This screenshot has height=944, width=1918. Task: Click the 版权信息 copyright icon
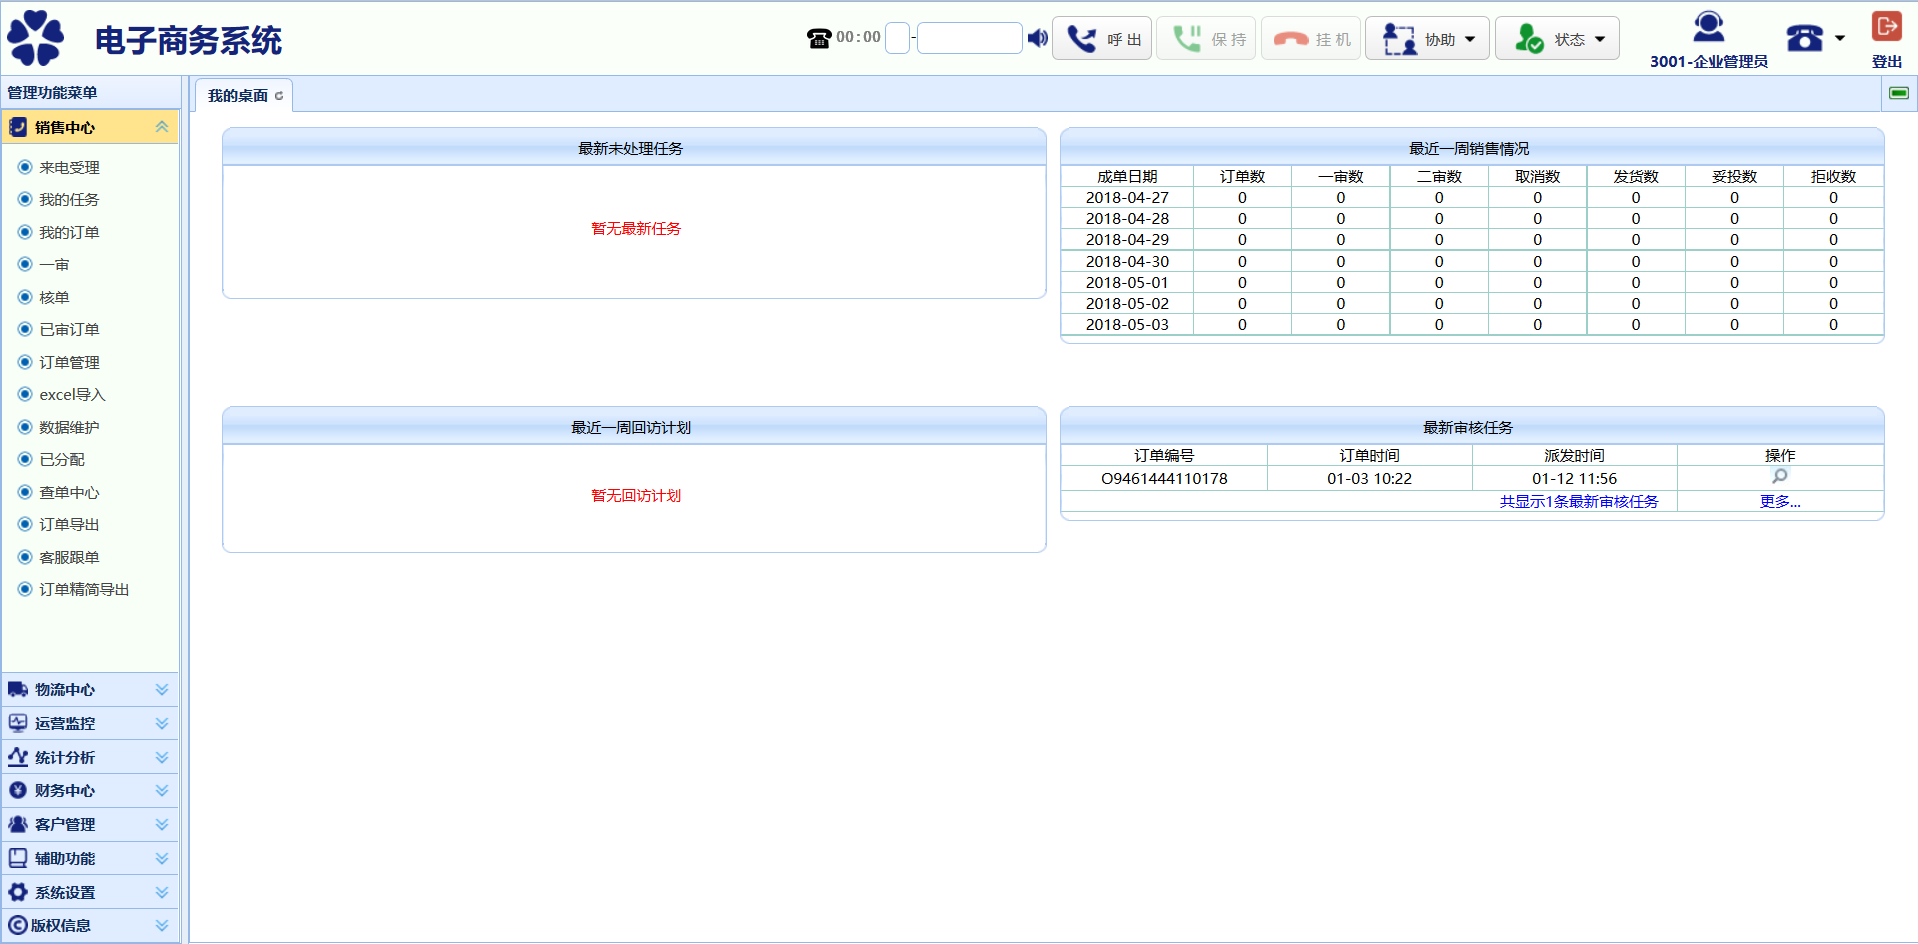(x=18, y=925)
